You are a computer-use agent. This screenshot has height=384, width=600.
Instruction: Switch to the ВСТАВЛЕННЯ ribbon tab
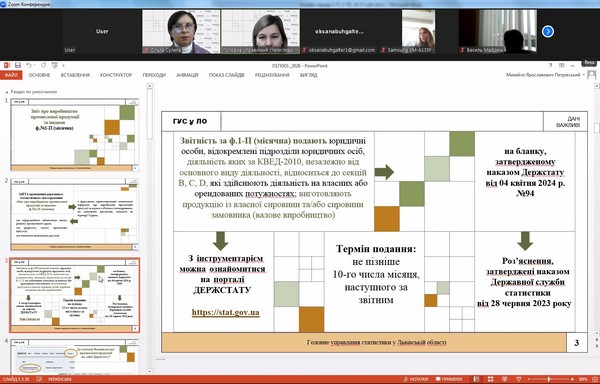(x=75, y=75)
